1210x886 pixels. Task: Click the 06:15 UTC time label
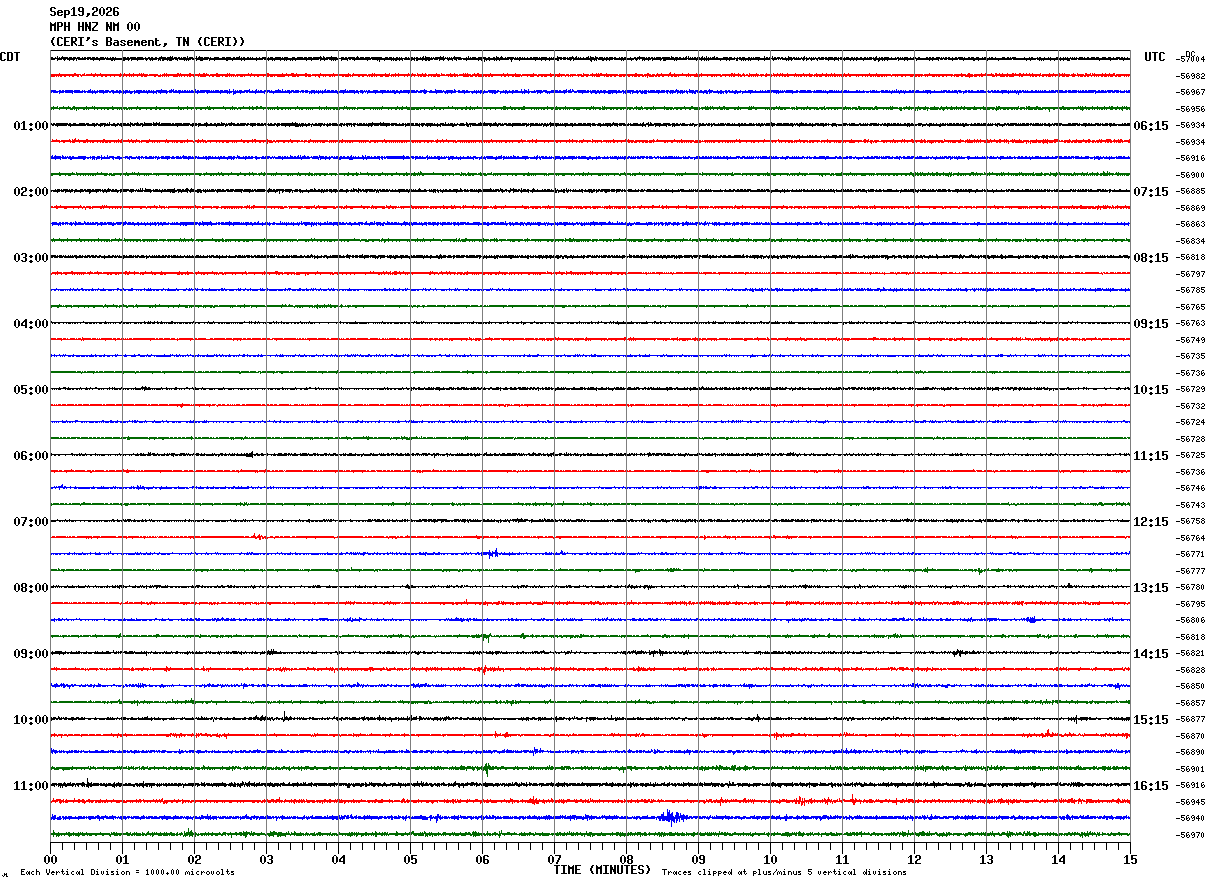[1151, 126]
